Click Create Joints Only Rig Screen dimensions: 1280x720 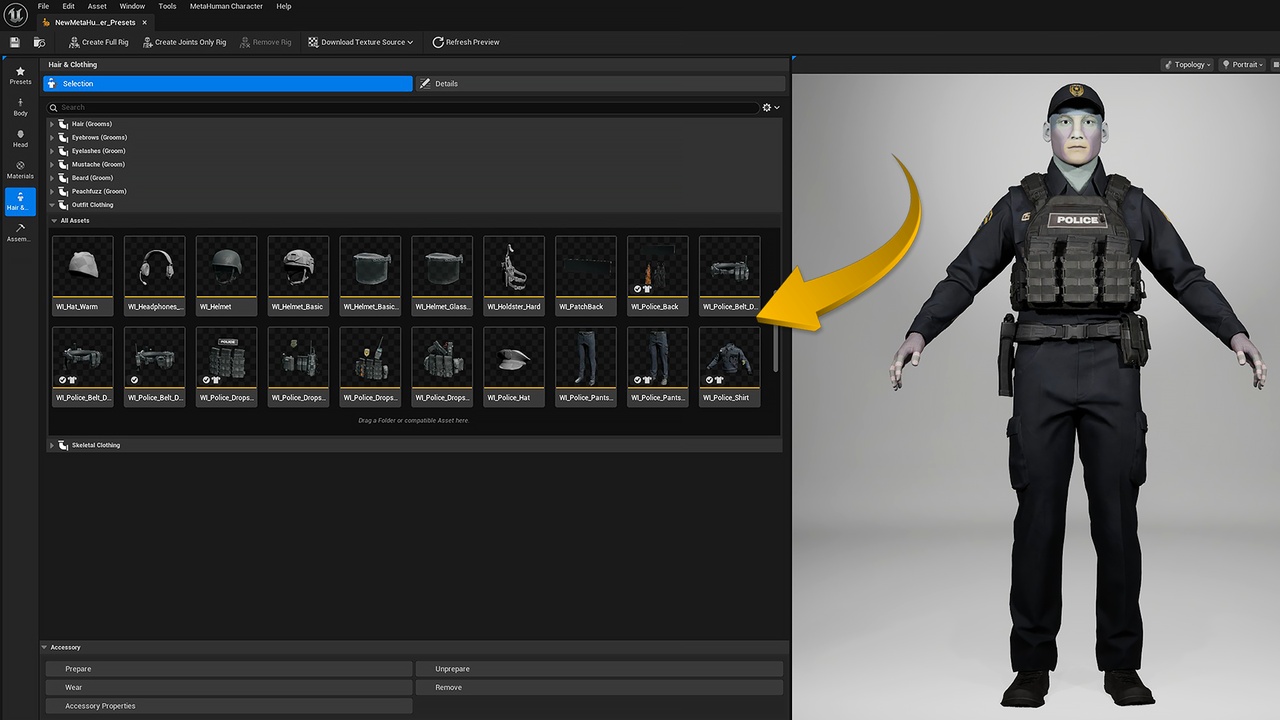184,42
